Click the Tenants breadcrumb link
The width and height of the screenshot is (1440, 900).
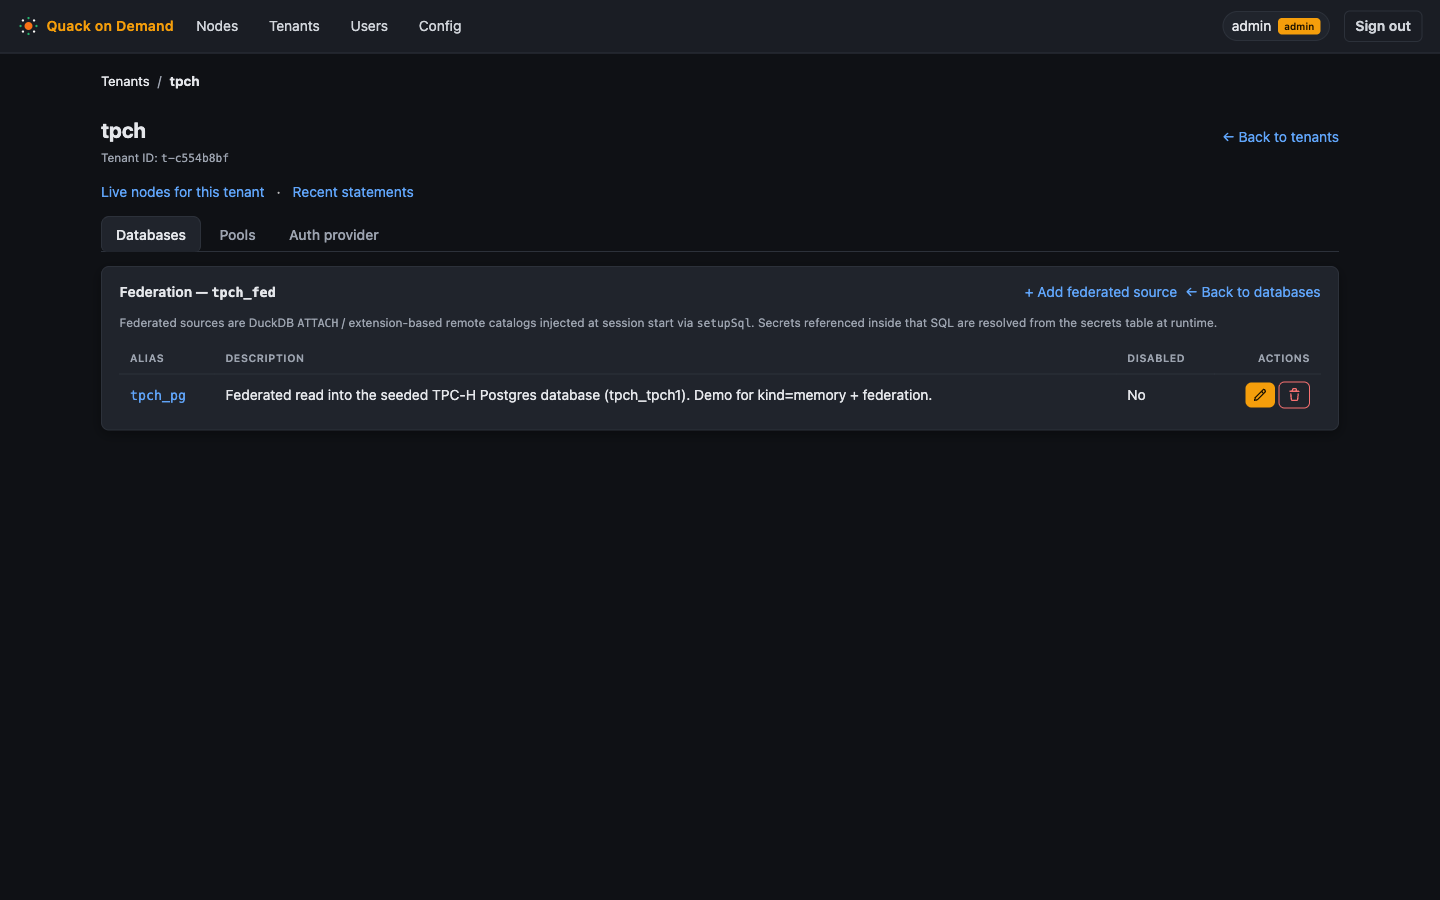(x=125, y=81)
